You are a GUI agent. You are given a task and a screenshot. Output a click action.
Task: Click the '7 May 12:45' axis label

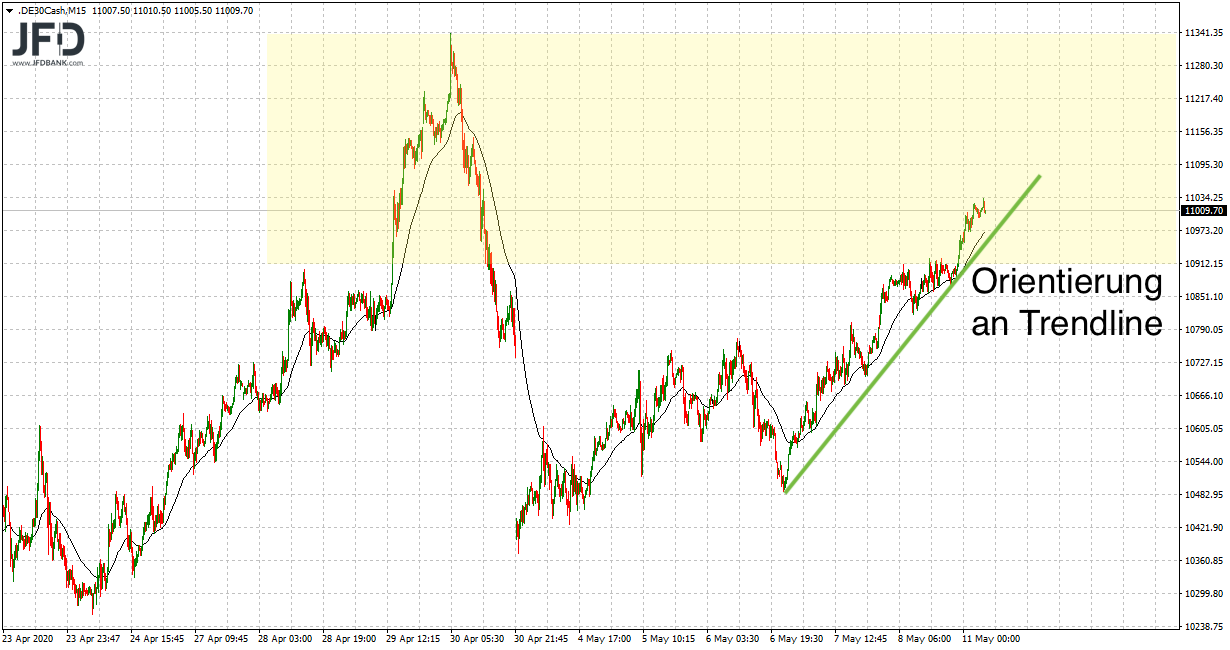coord(862,637)
